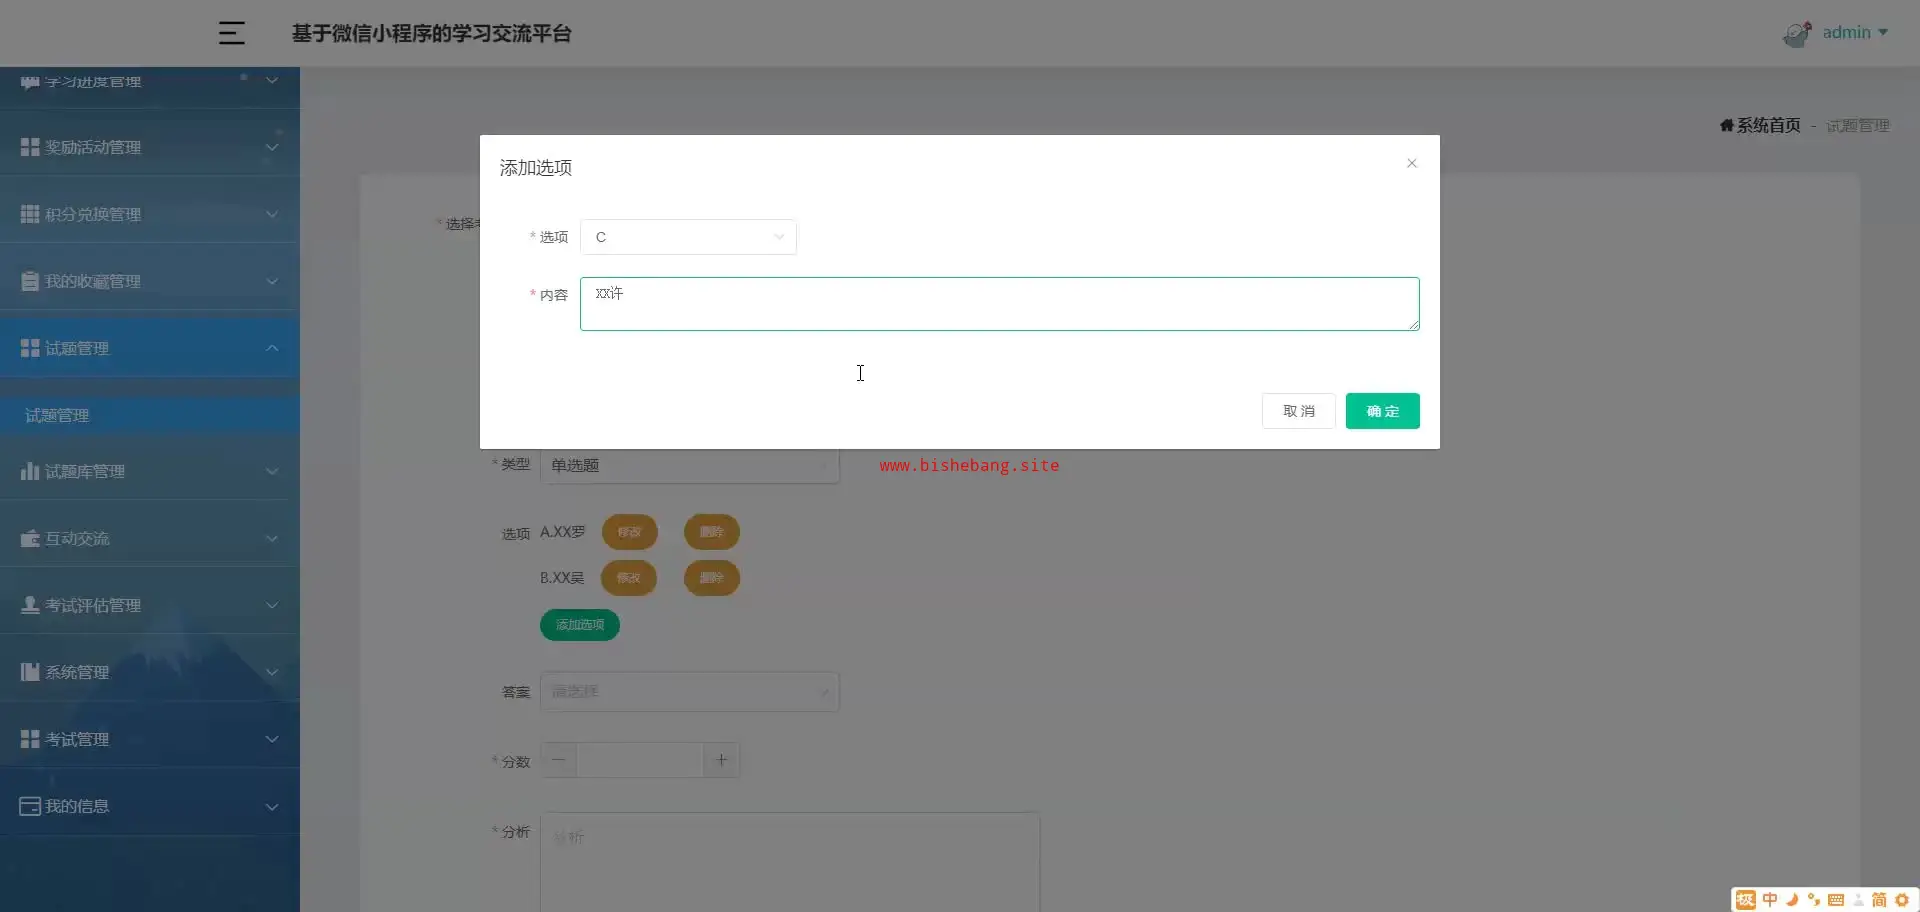Viewport: 1920px width, 912px height.
Task: Confirm the dialog with 确定
Action: pos(1383,411)
